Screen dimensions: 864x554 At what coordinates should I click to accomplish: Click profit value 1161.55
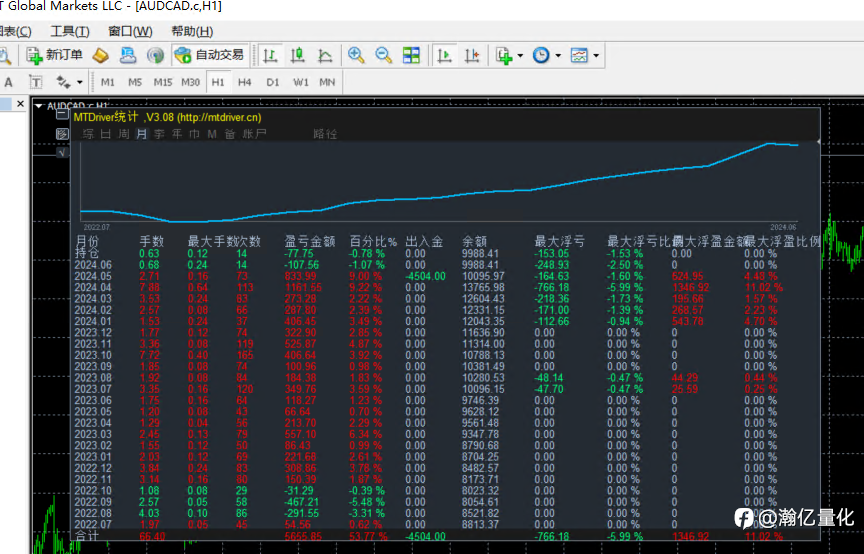coord(303,287)
